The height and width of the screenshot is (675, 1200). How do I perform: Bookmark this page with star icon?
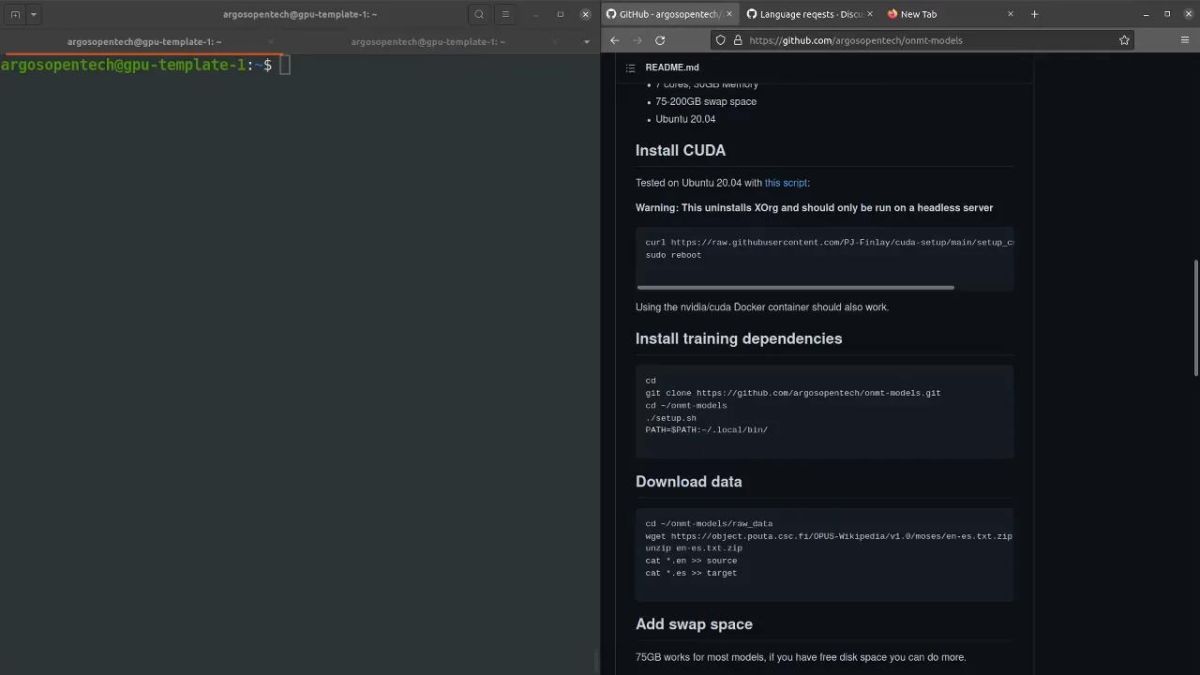(x=1124, y=40)
